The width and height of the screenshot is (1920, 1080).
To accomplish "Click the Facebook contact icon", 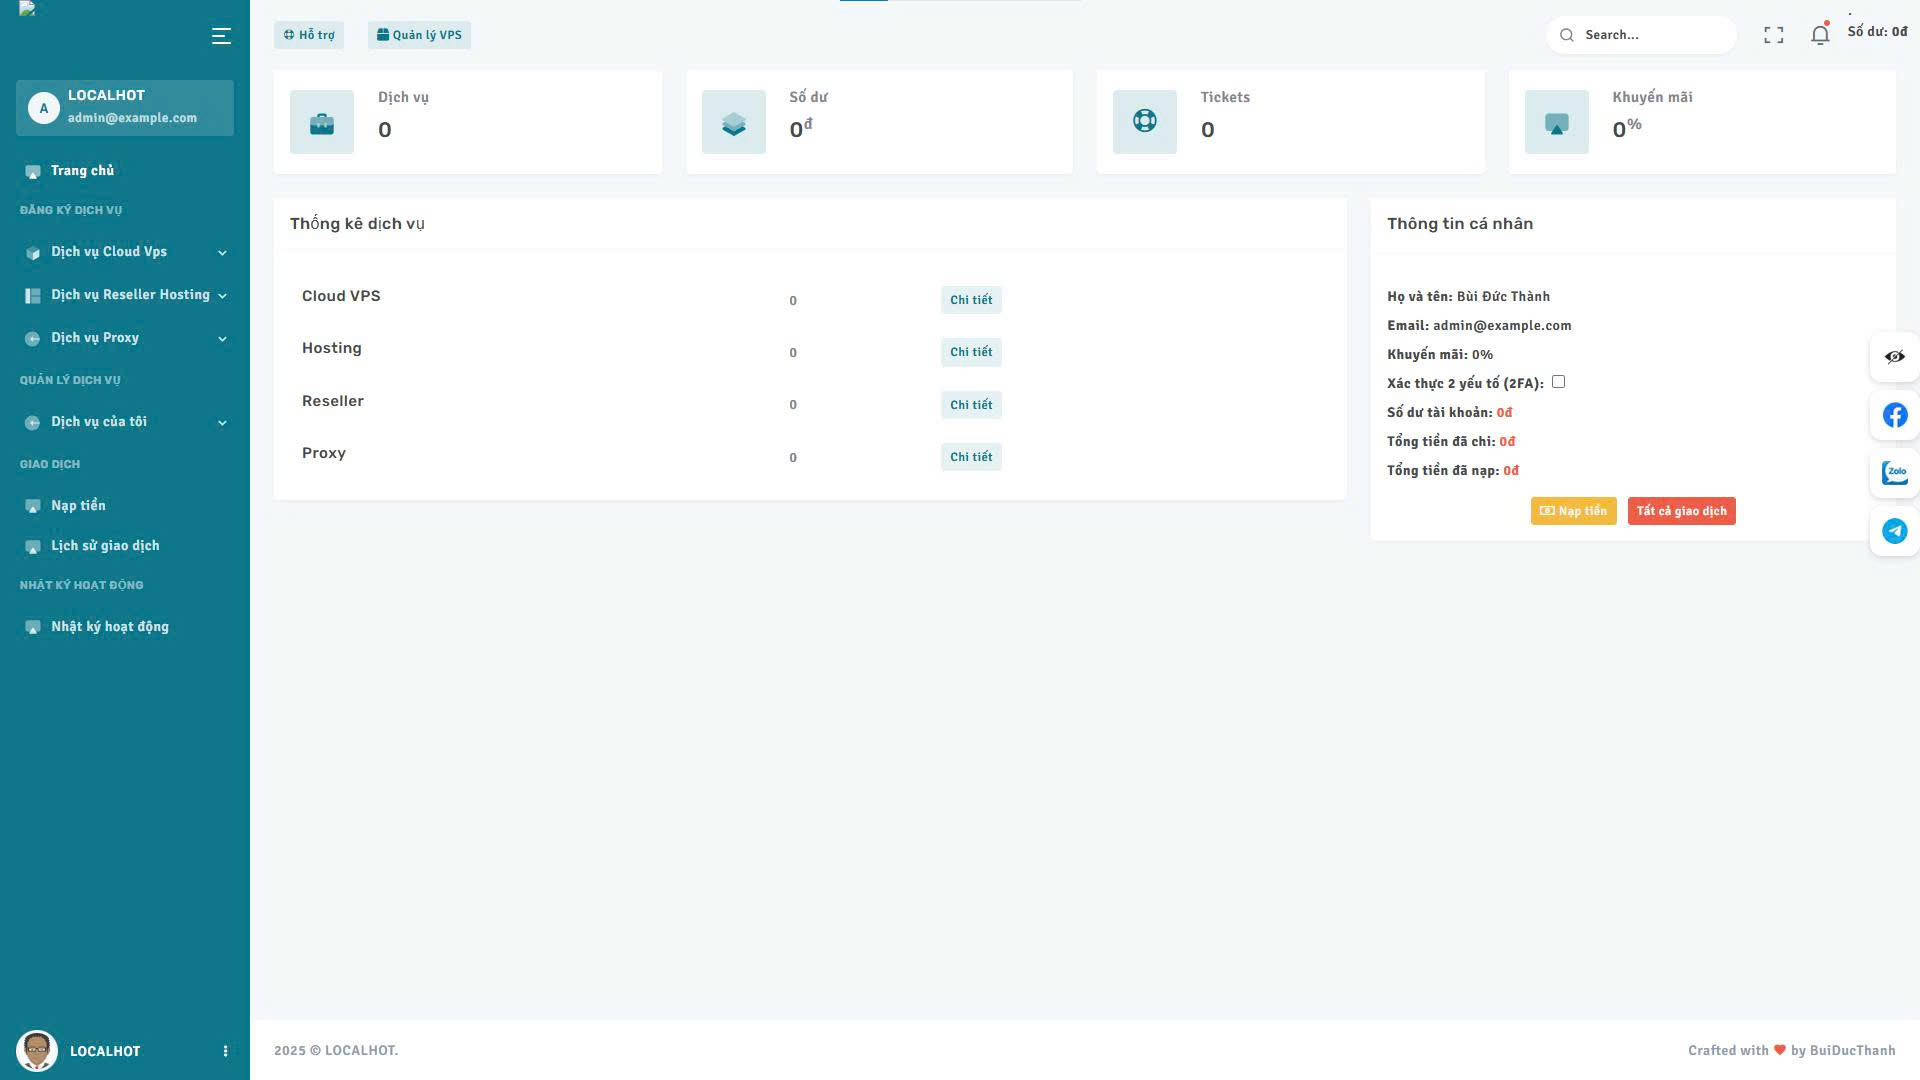I will click(1895, 415).
